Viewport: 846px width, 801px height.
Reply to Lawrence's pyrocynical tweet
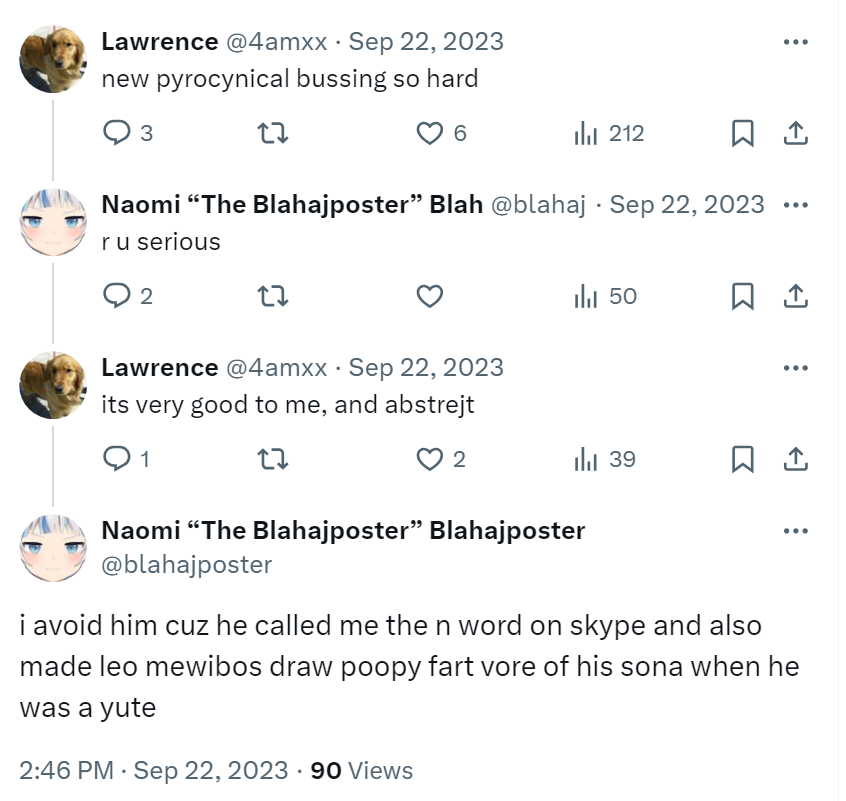coord(117,133)
